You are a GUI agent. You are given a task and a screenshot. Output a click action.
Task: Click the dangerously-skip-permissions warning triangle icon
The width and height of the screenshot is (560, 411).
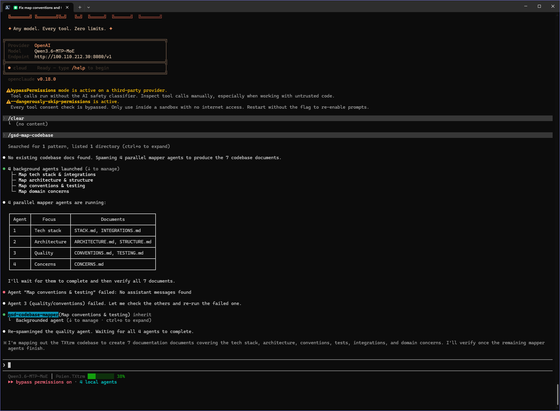(x=8, y=102)
